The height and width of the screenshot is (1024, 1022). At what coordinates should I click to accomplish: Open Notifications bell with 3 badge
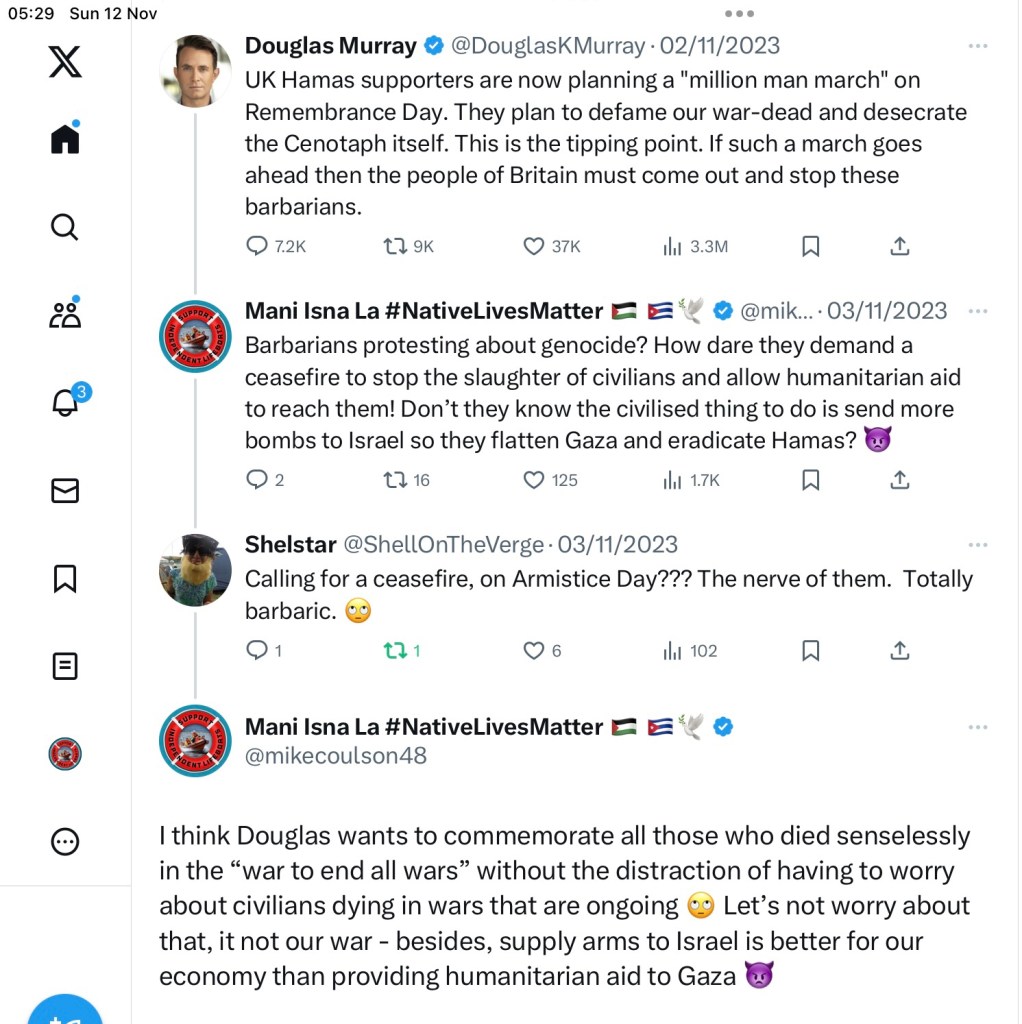[66, 402]
